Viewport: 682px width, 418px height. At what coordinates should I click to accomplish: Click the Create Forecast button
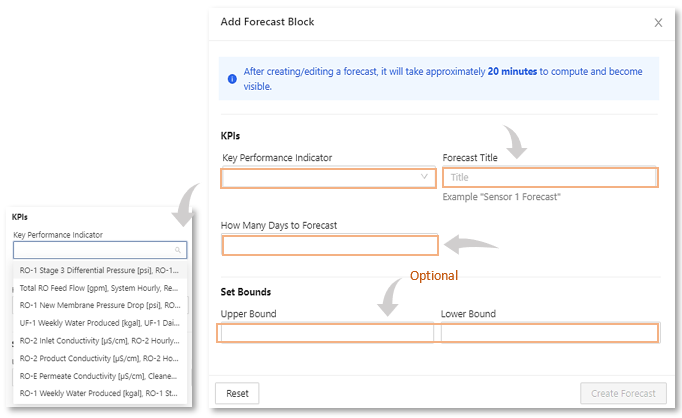pyautogui.click(x=621, y=393)
